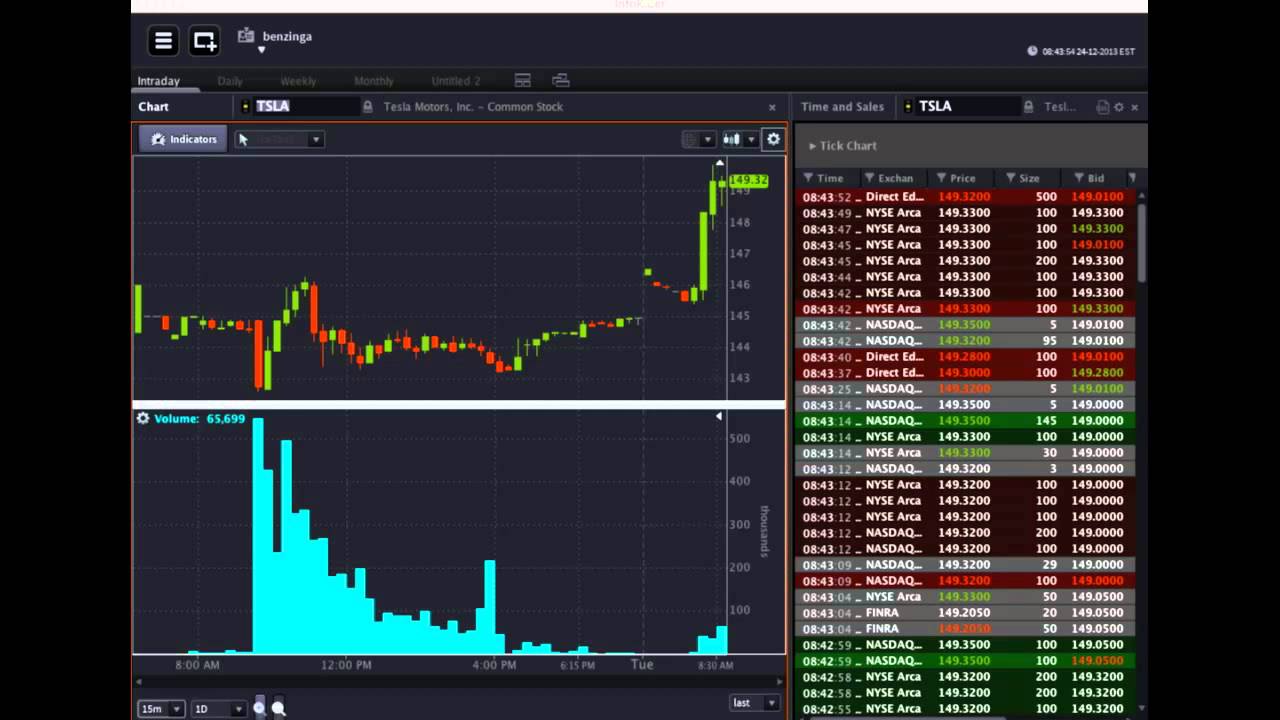Click the tile windows layout icon
The image size is (1280, 720).
(522, 80)
